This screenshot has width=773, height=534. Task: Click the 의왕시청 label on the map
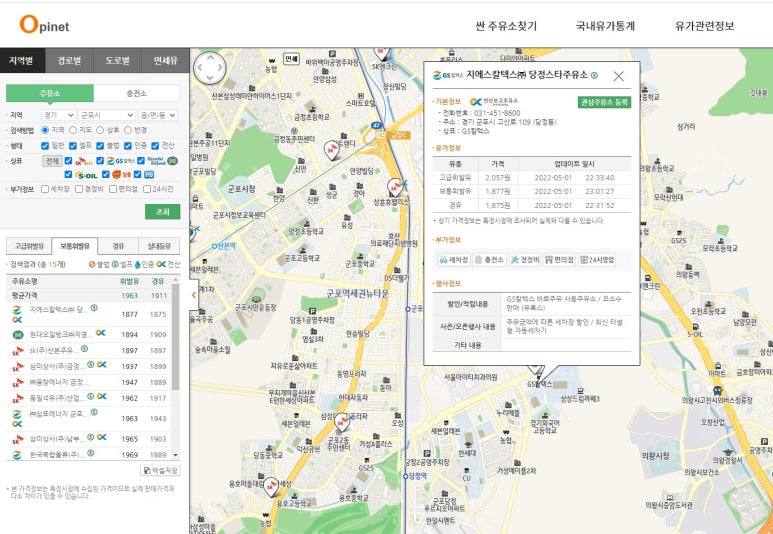coord(655,455)
